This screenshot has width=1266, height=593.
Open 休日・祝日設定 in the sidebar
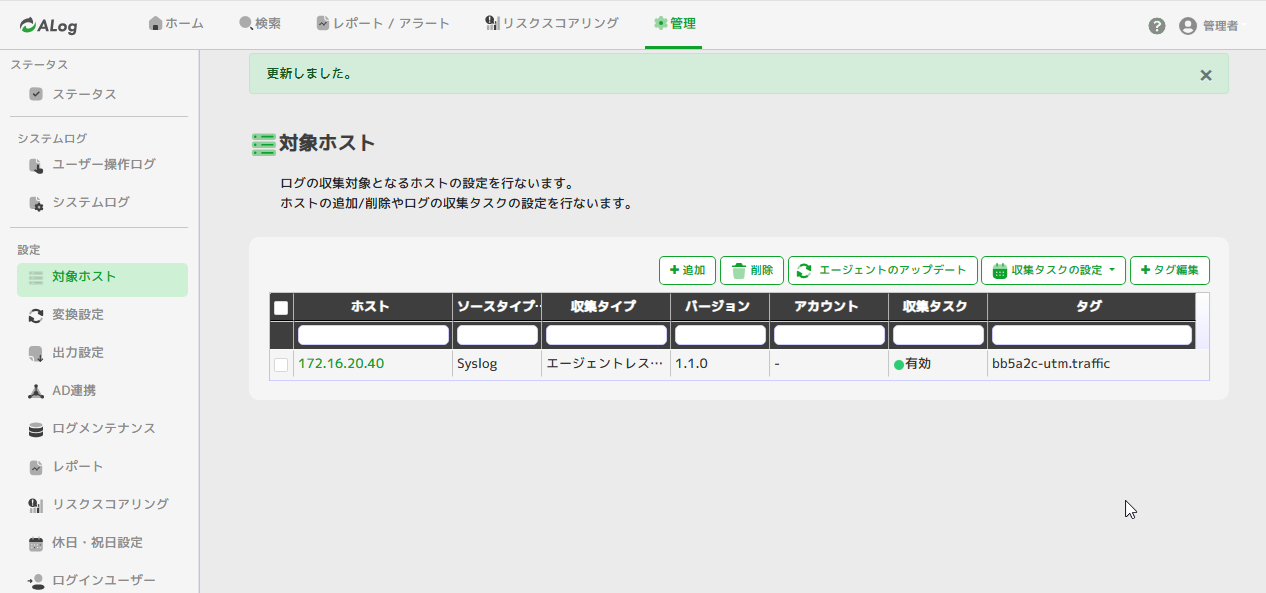(x=102, y=542)
